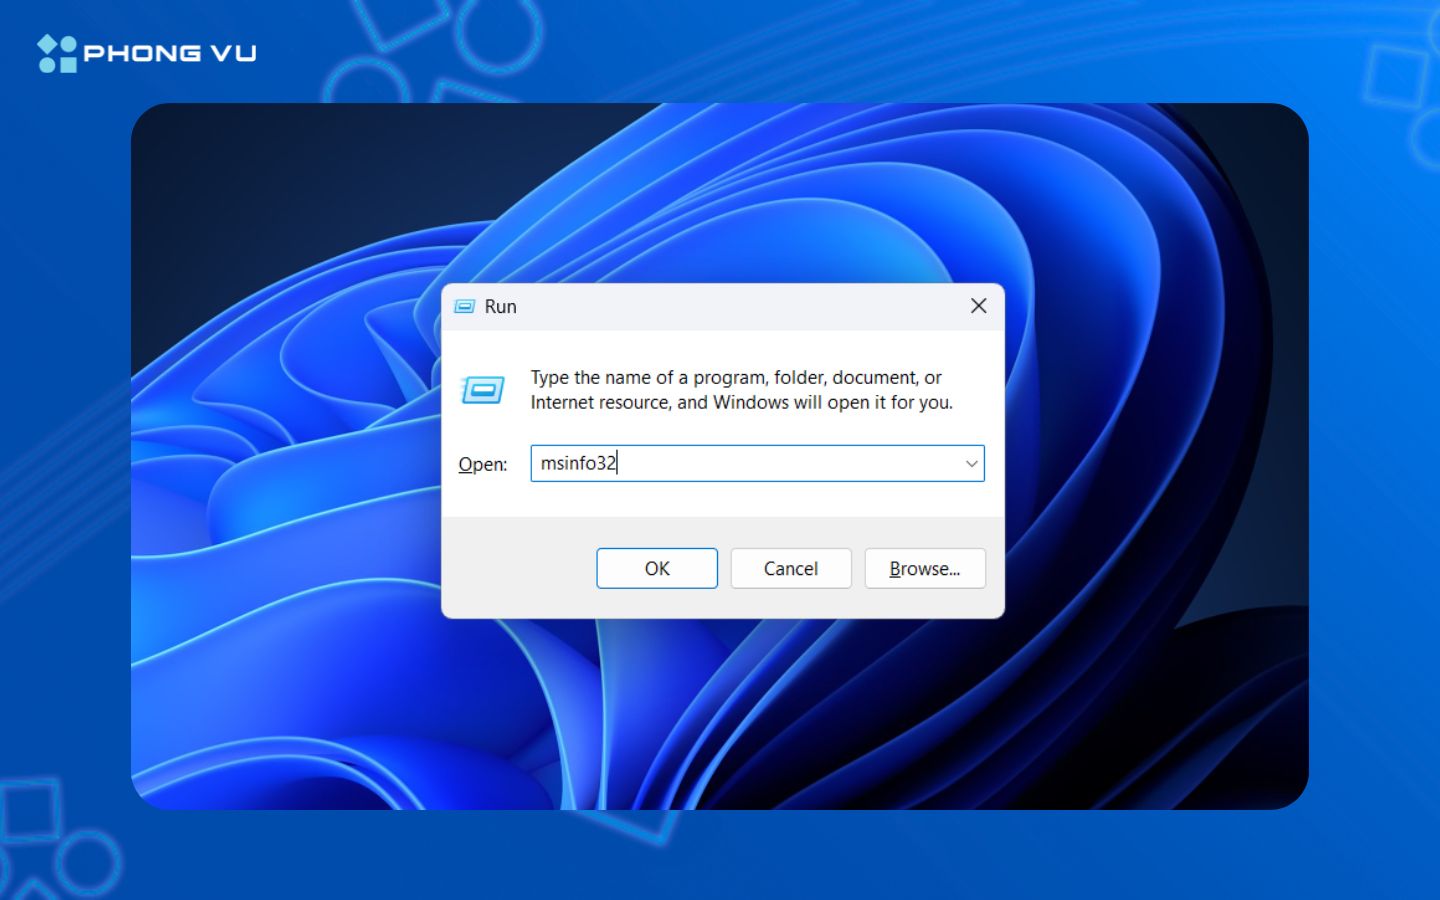The height and width of the screenshot is (900, 1440).
Task: Click the X icon to dismiss the dialog
Action: tap(978, 306)
